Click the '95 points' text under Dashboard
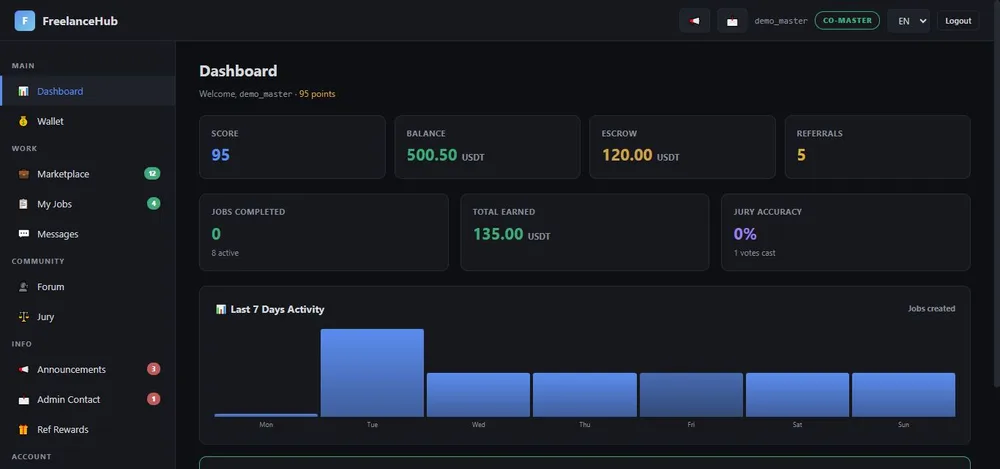This screenshot has height=469, width=1000. coord(317,94)
